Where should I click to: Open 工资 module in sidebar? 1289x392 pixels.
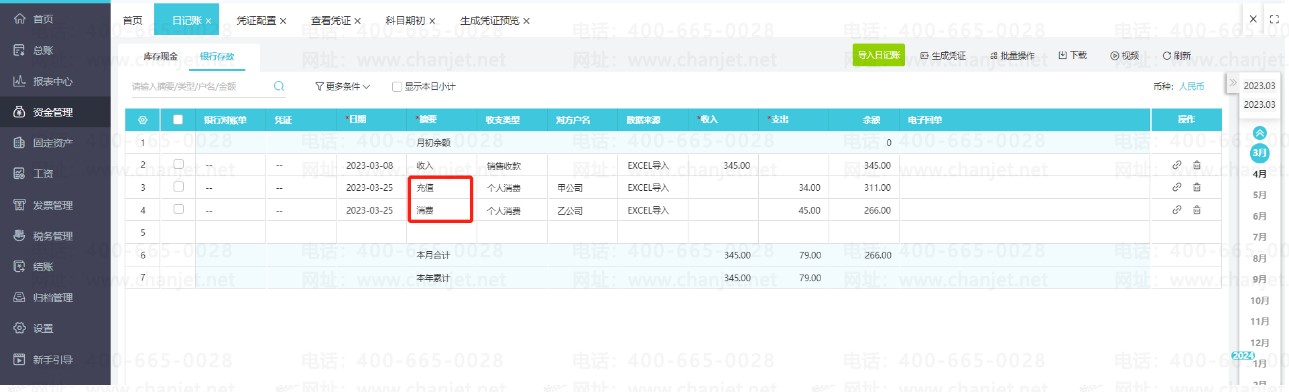click(55, 174)
